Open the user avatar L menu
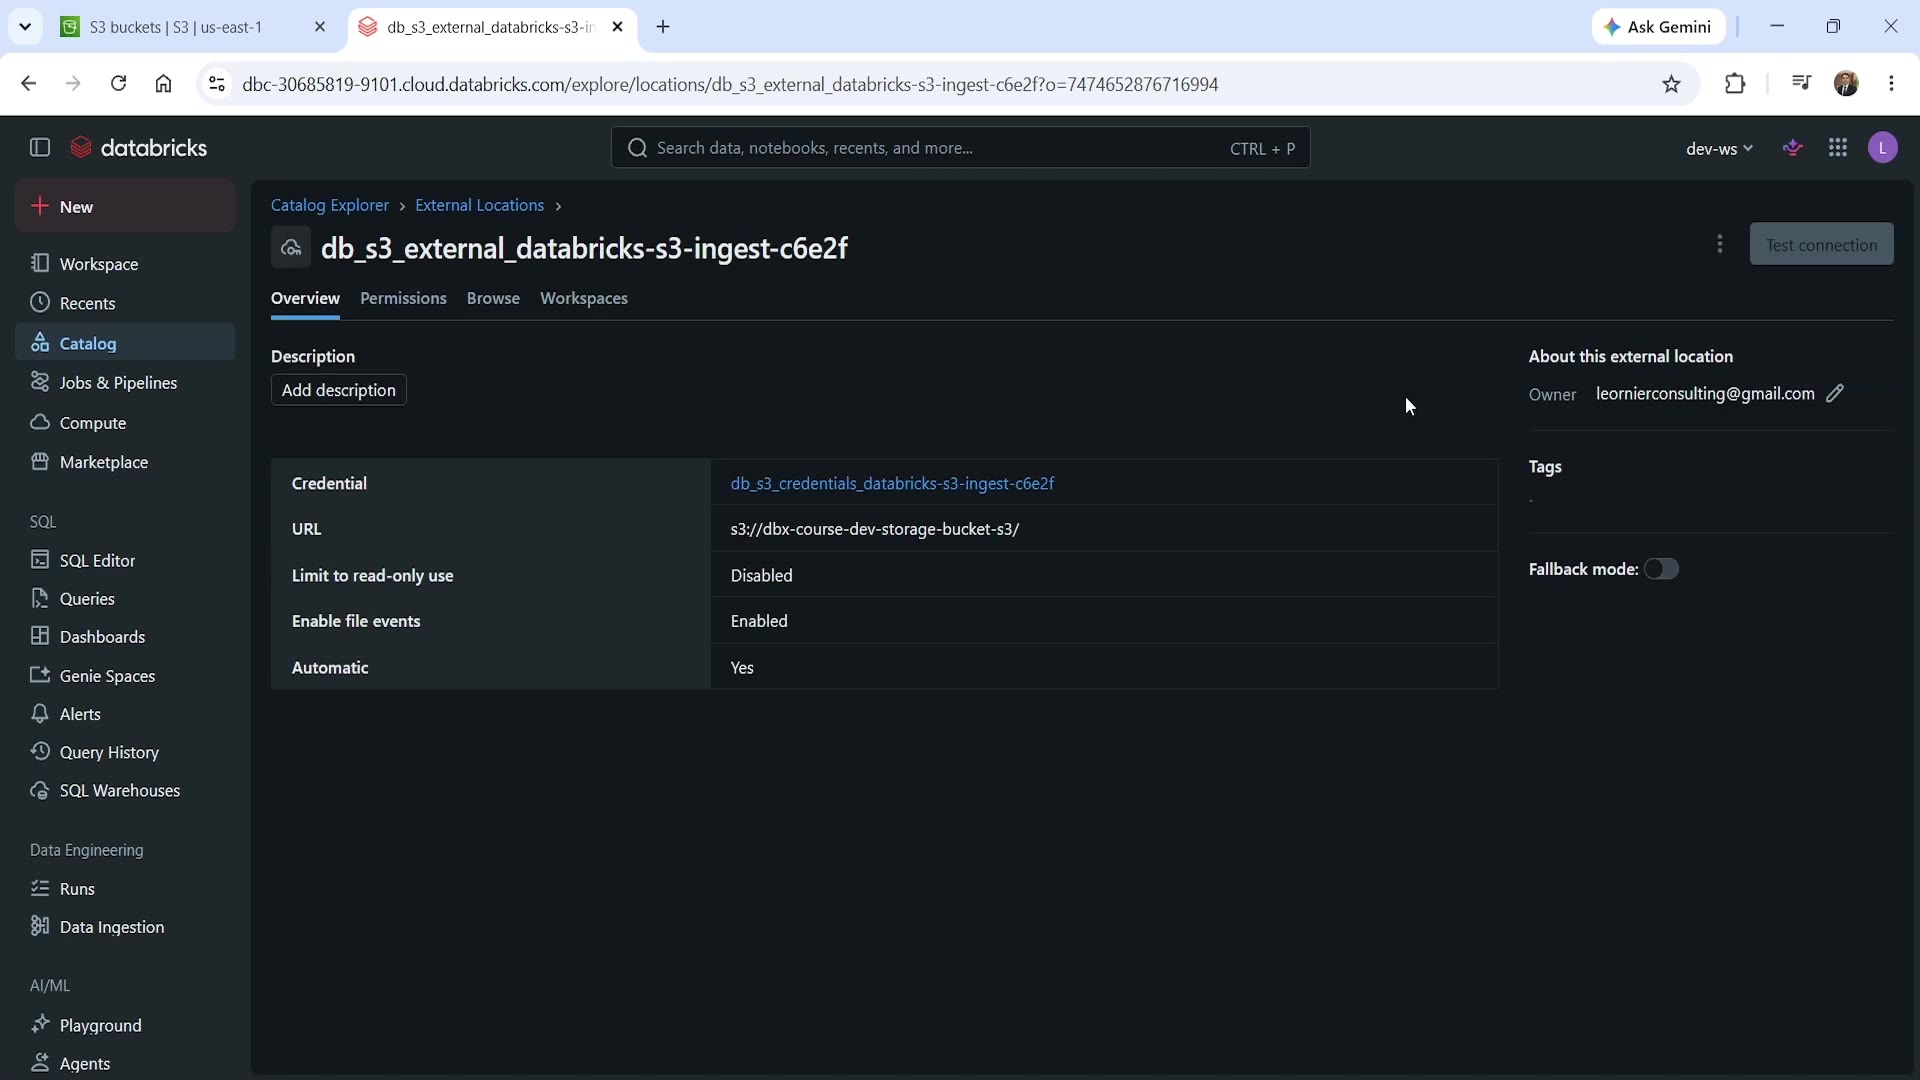This screenshot has width=1920, height=1080. 1883,148
